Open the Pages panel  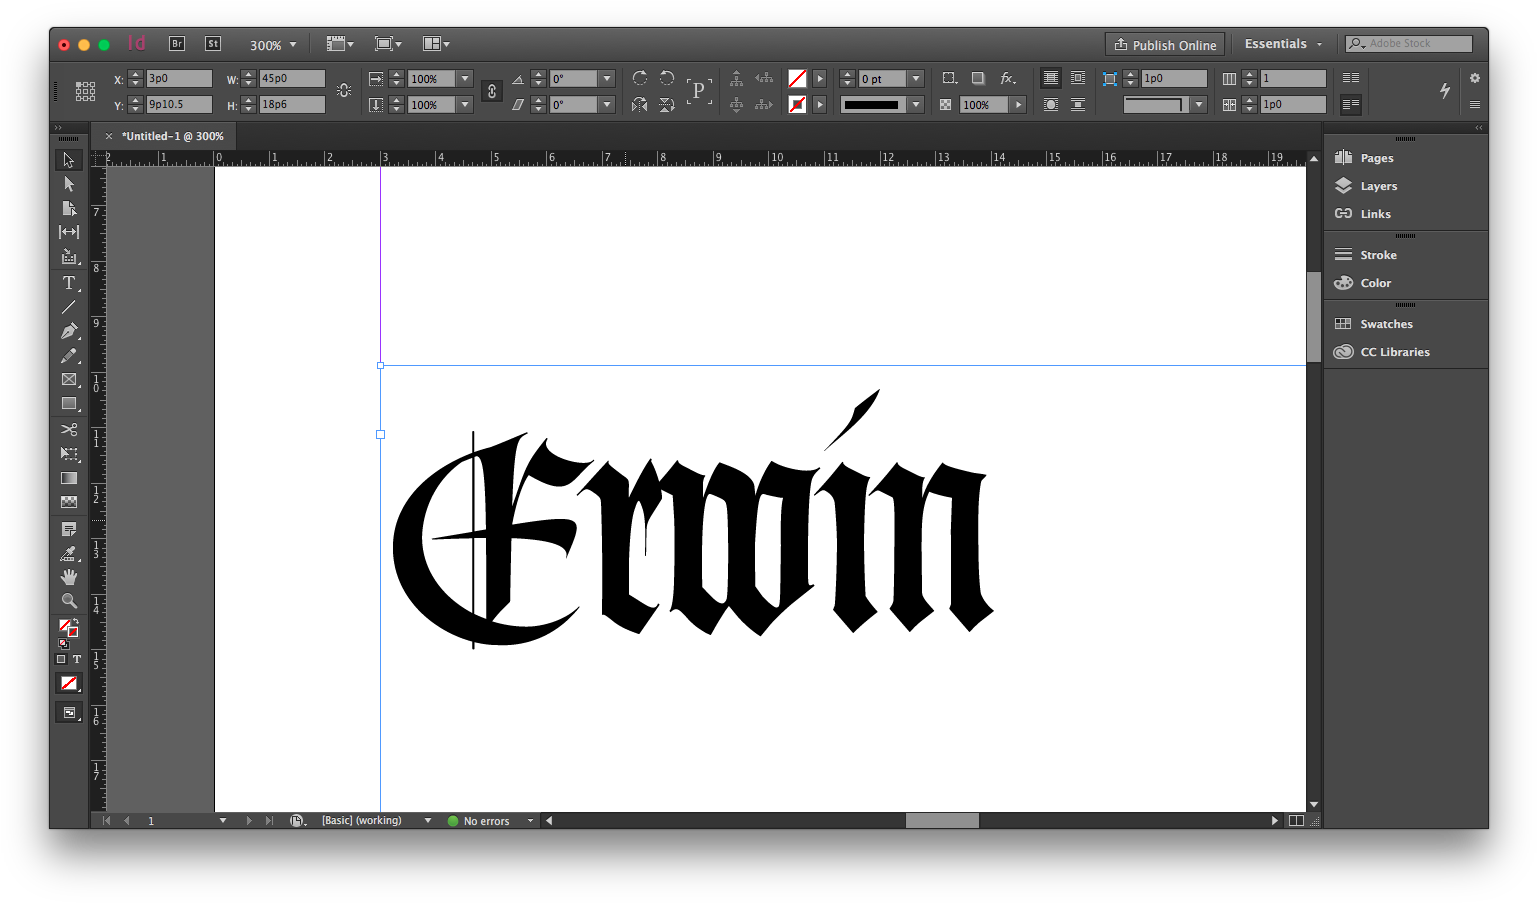click(x=1376, y=158)
